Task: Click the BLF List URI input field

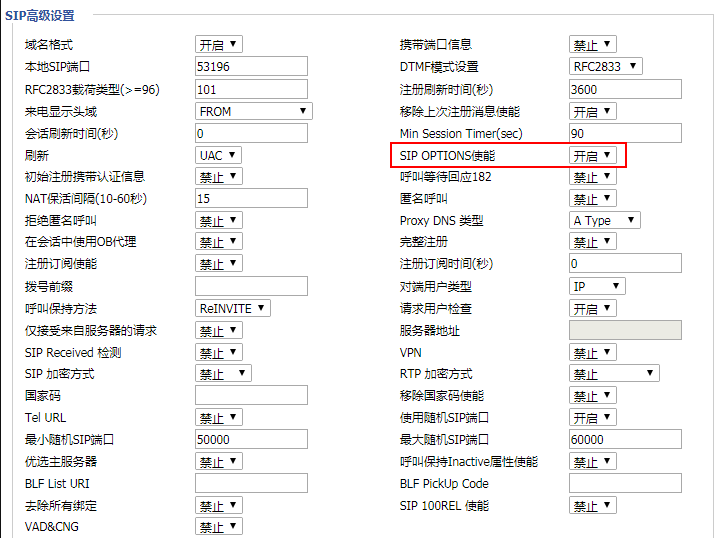Action: point(251,484)
